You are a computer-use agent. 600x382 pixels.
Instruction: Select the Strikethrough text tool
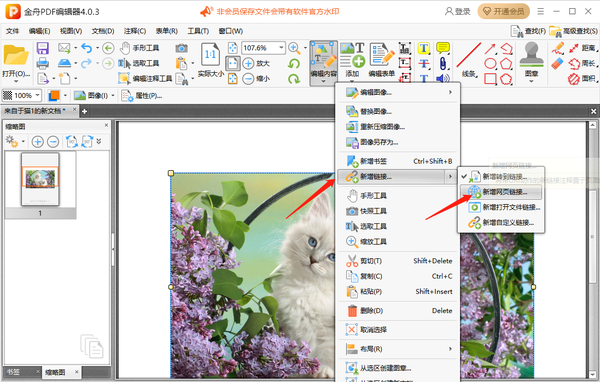tap(424, 64)
